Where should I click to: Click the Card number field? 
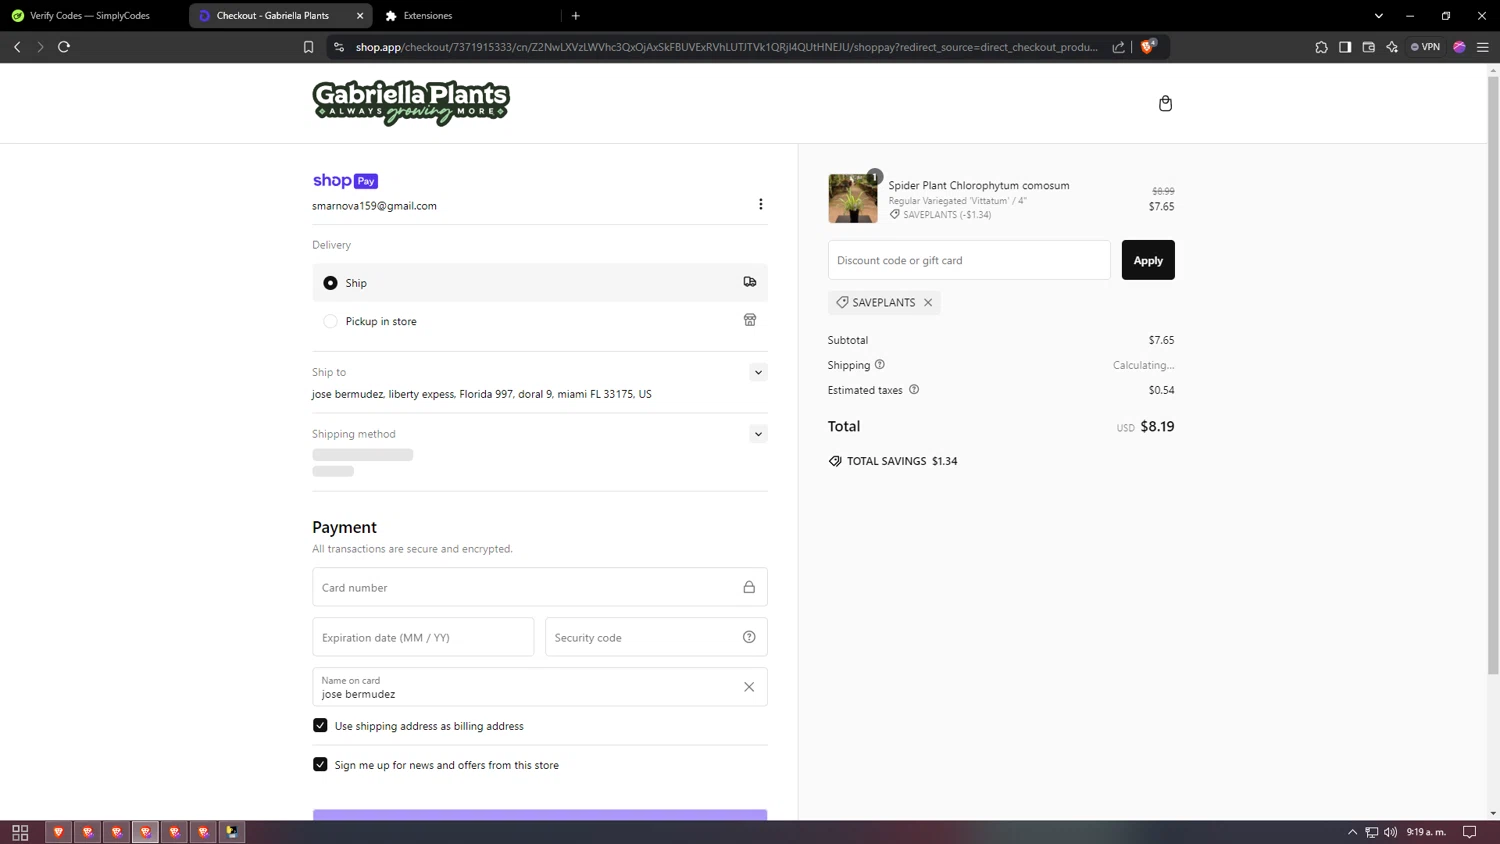540,587
